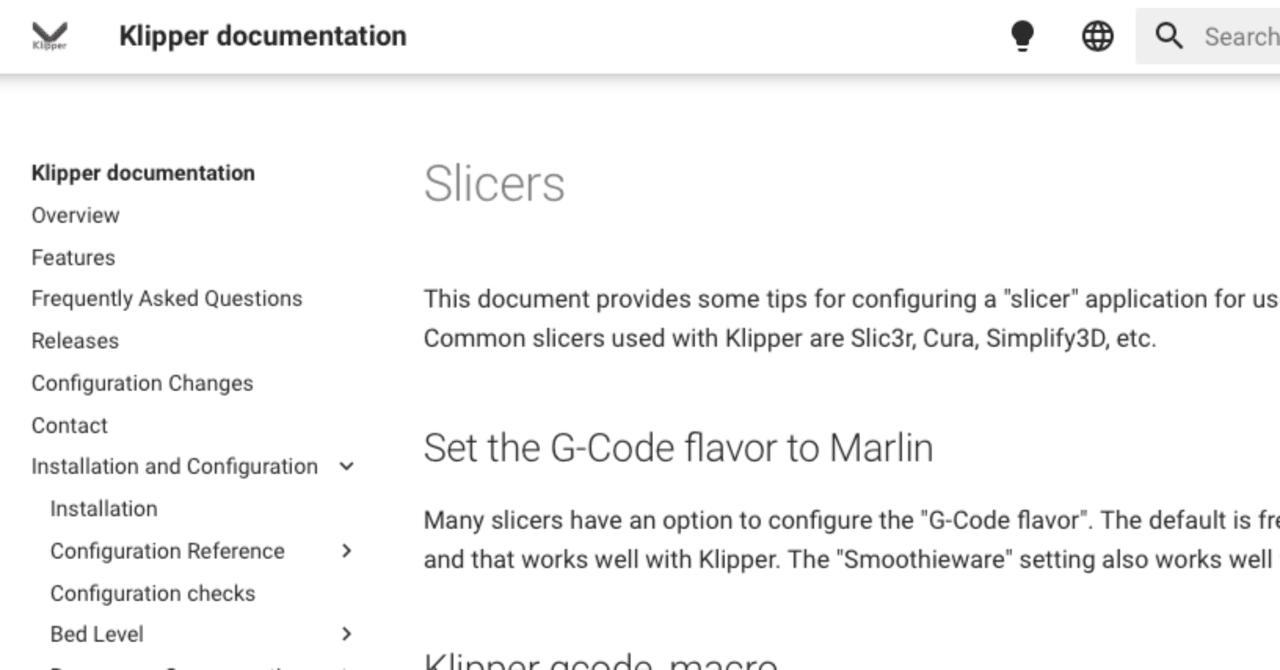
Task: Click the Bed Level sidebar item
Action: coord(97,634)
